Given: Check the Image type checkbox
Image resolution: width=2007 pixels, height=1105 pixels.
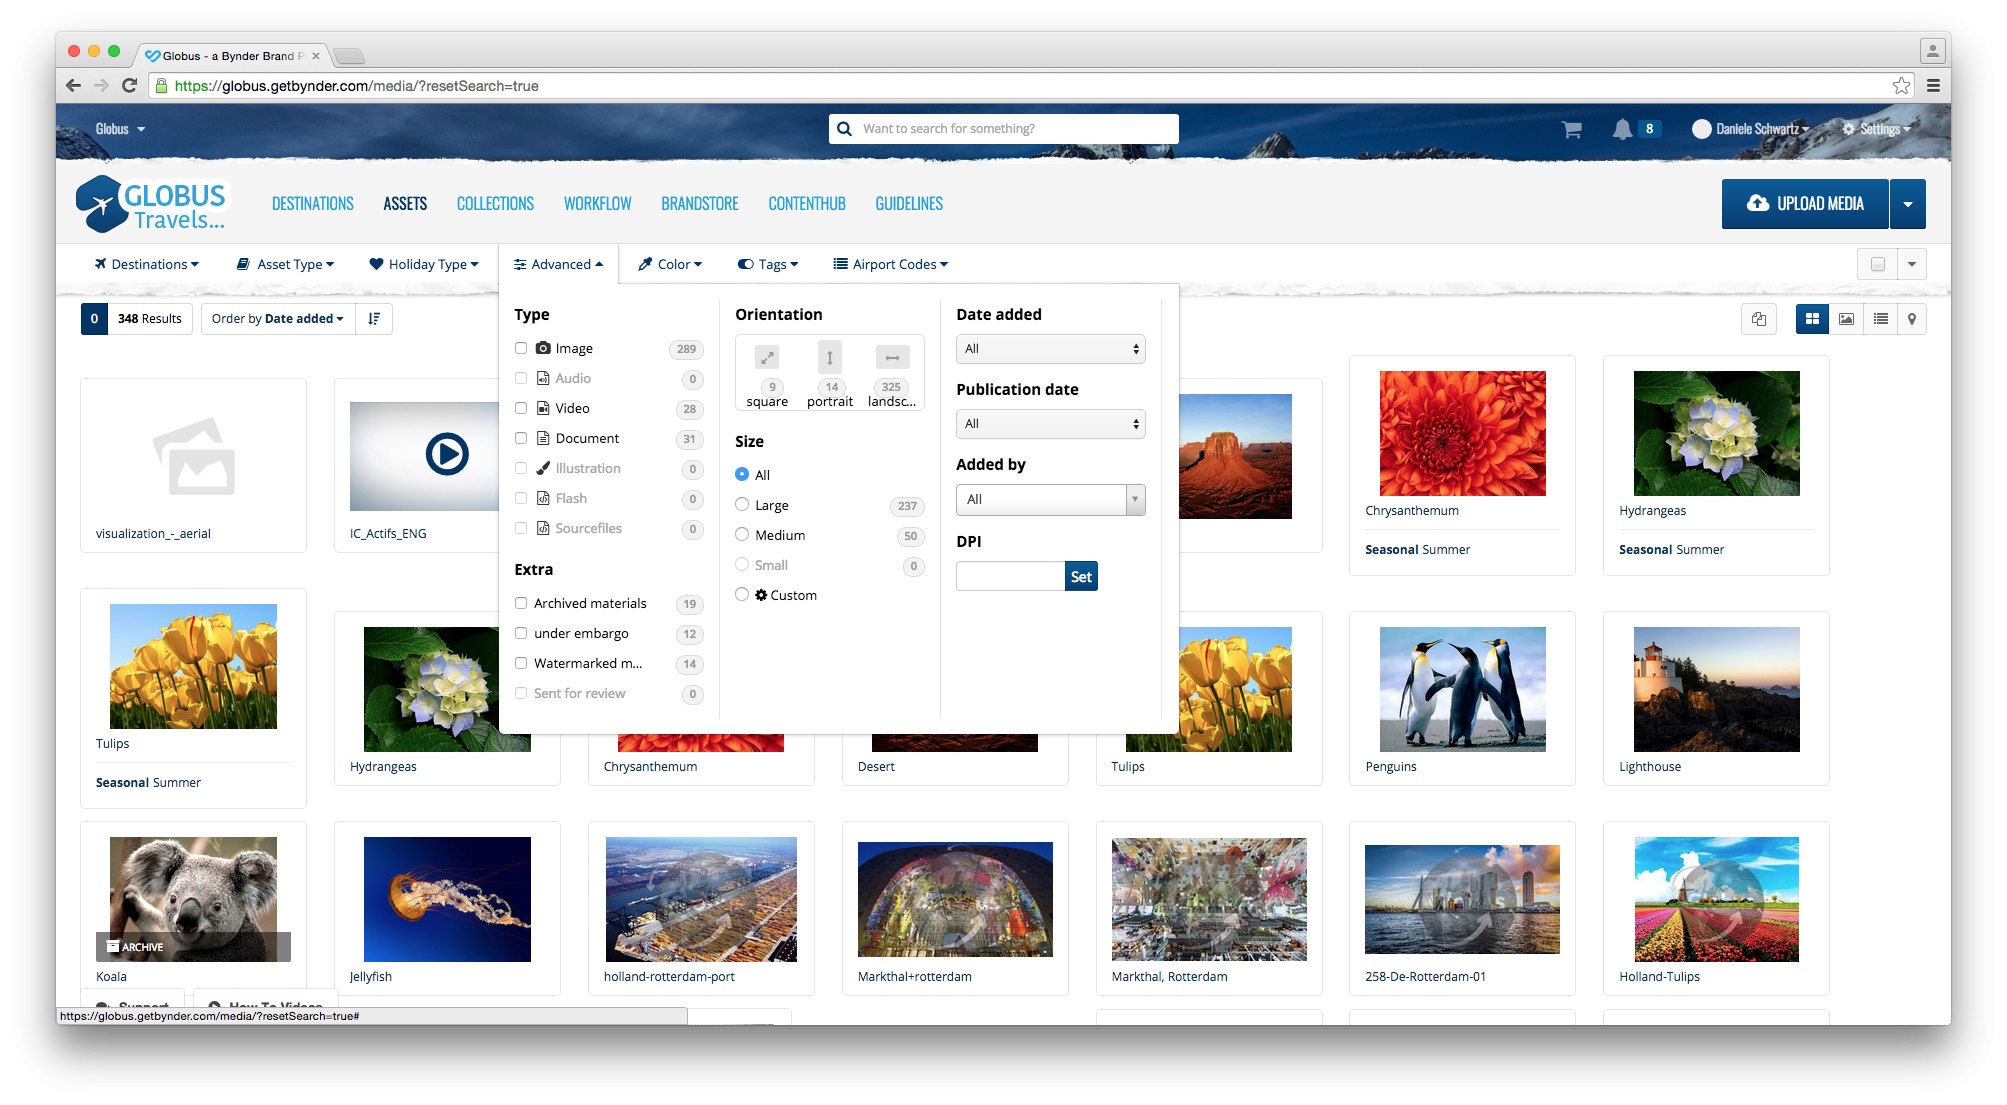Looking at the screenshot, I should (521, 348).
